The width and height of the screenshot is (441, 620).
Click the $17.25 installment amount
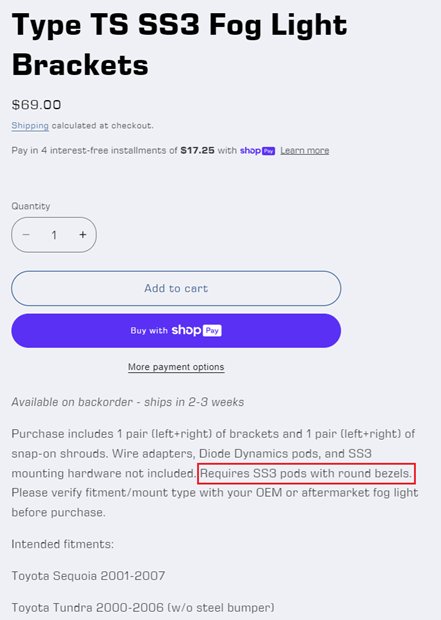[x=197, y=151]
